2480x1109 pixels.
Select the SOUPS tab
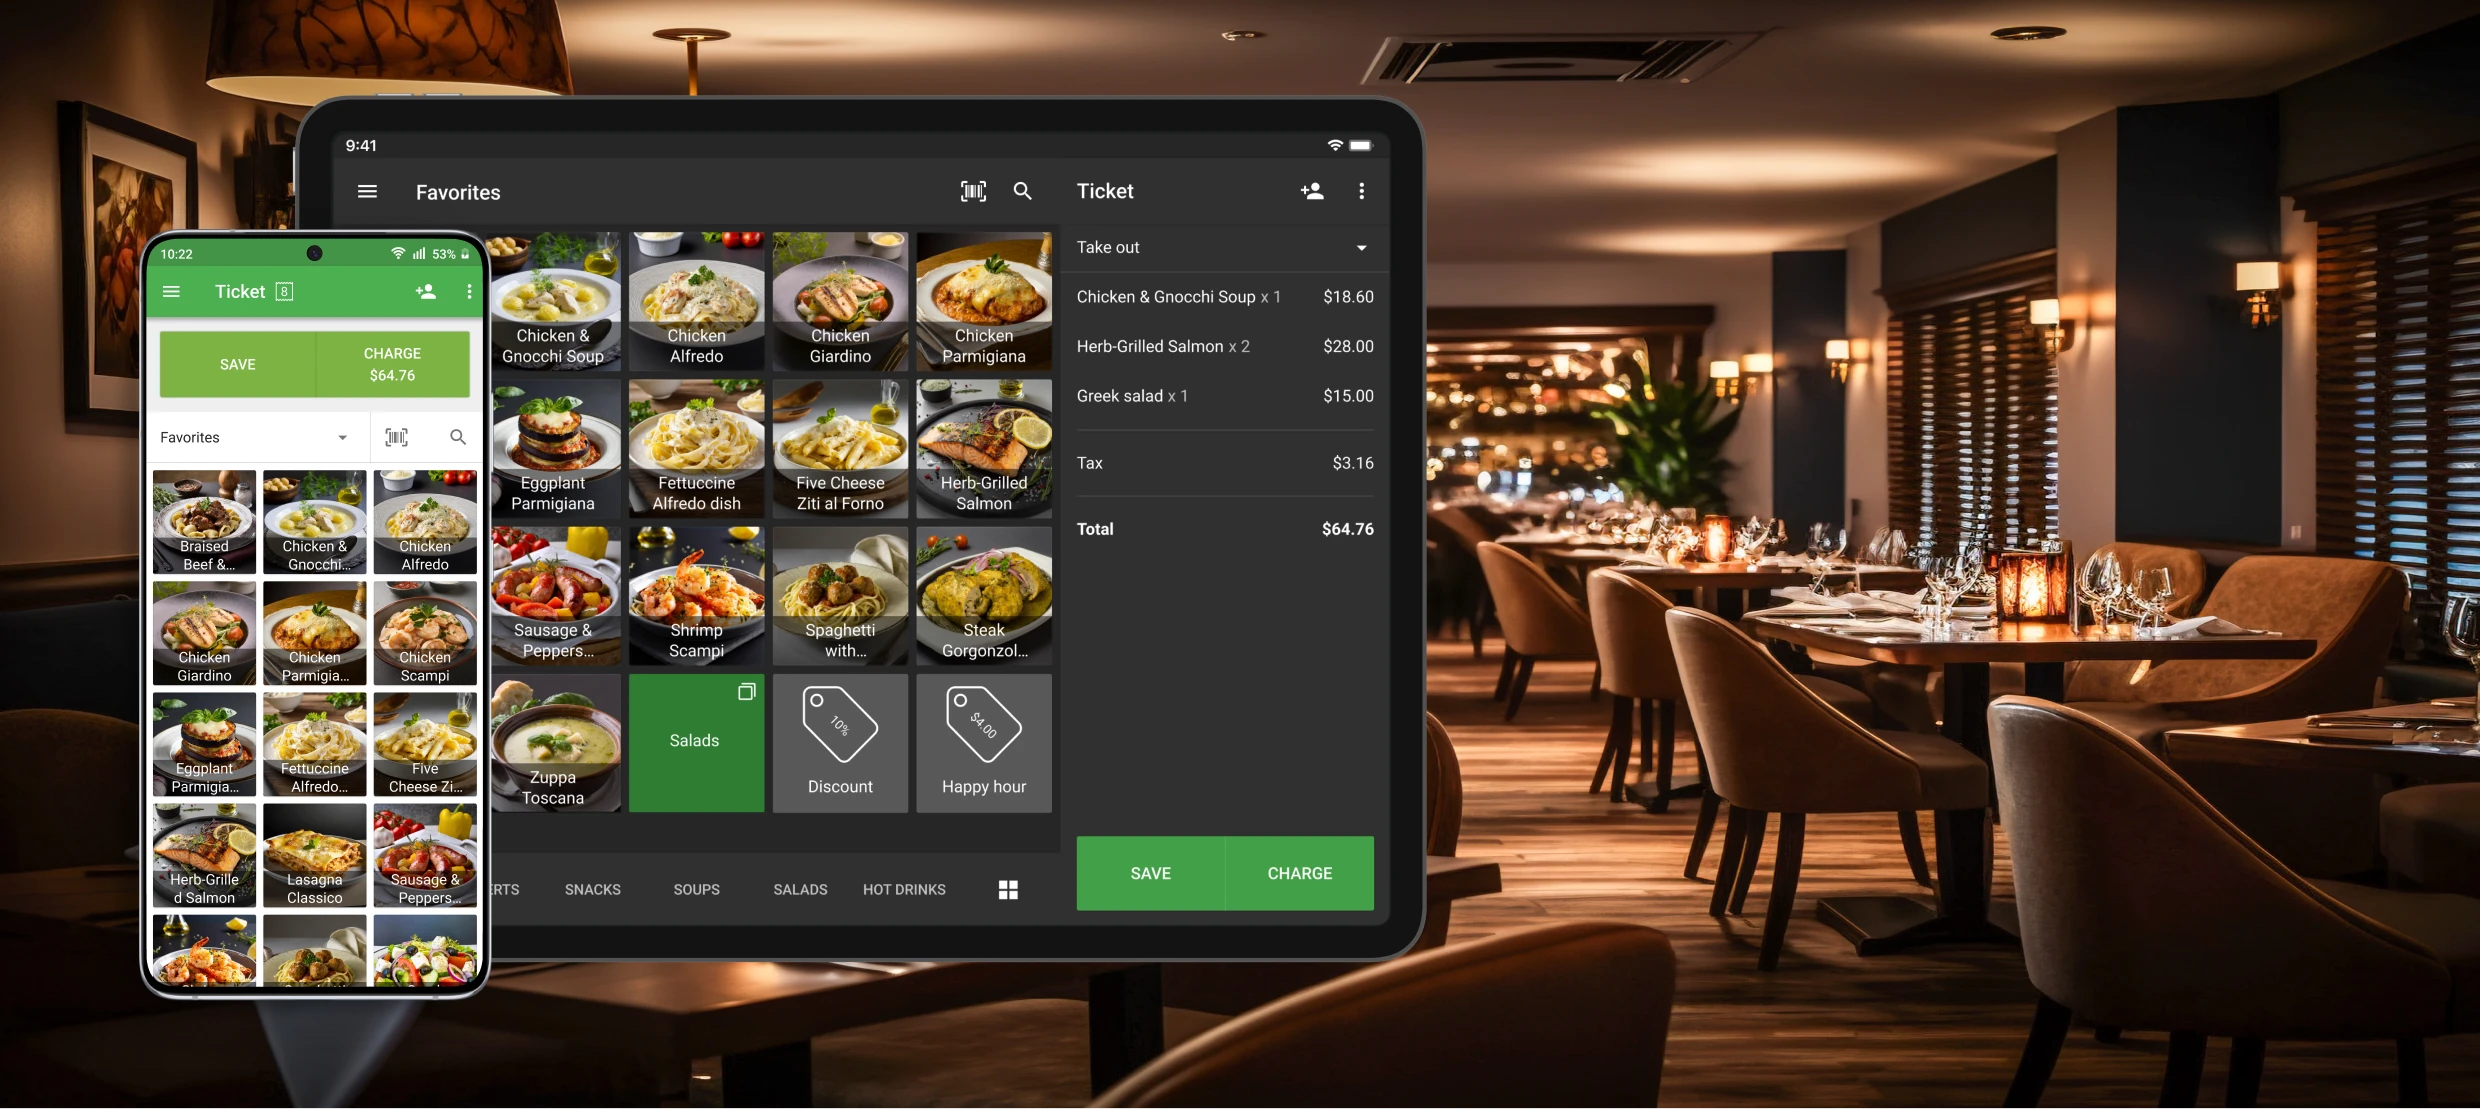click(696, 889)
